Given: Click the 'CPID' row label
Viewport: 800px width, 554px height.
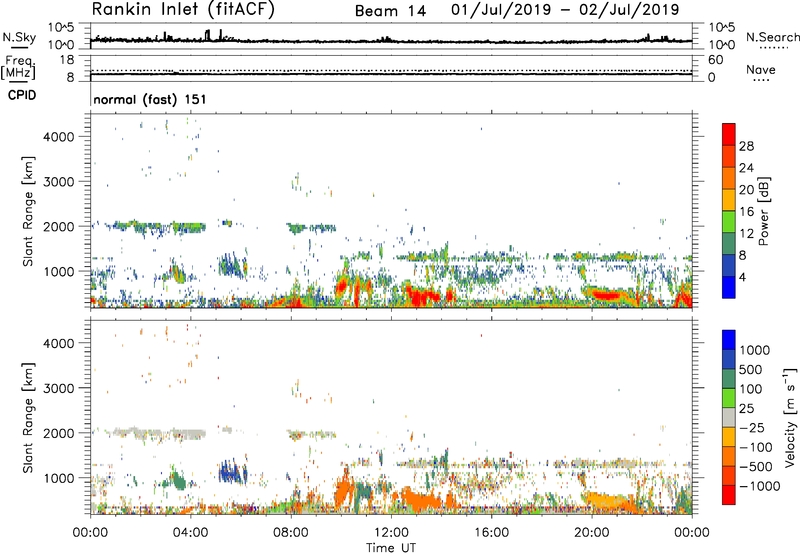Looking at the screenshot, I should pos(22,95).
